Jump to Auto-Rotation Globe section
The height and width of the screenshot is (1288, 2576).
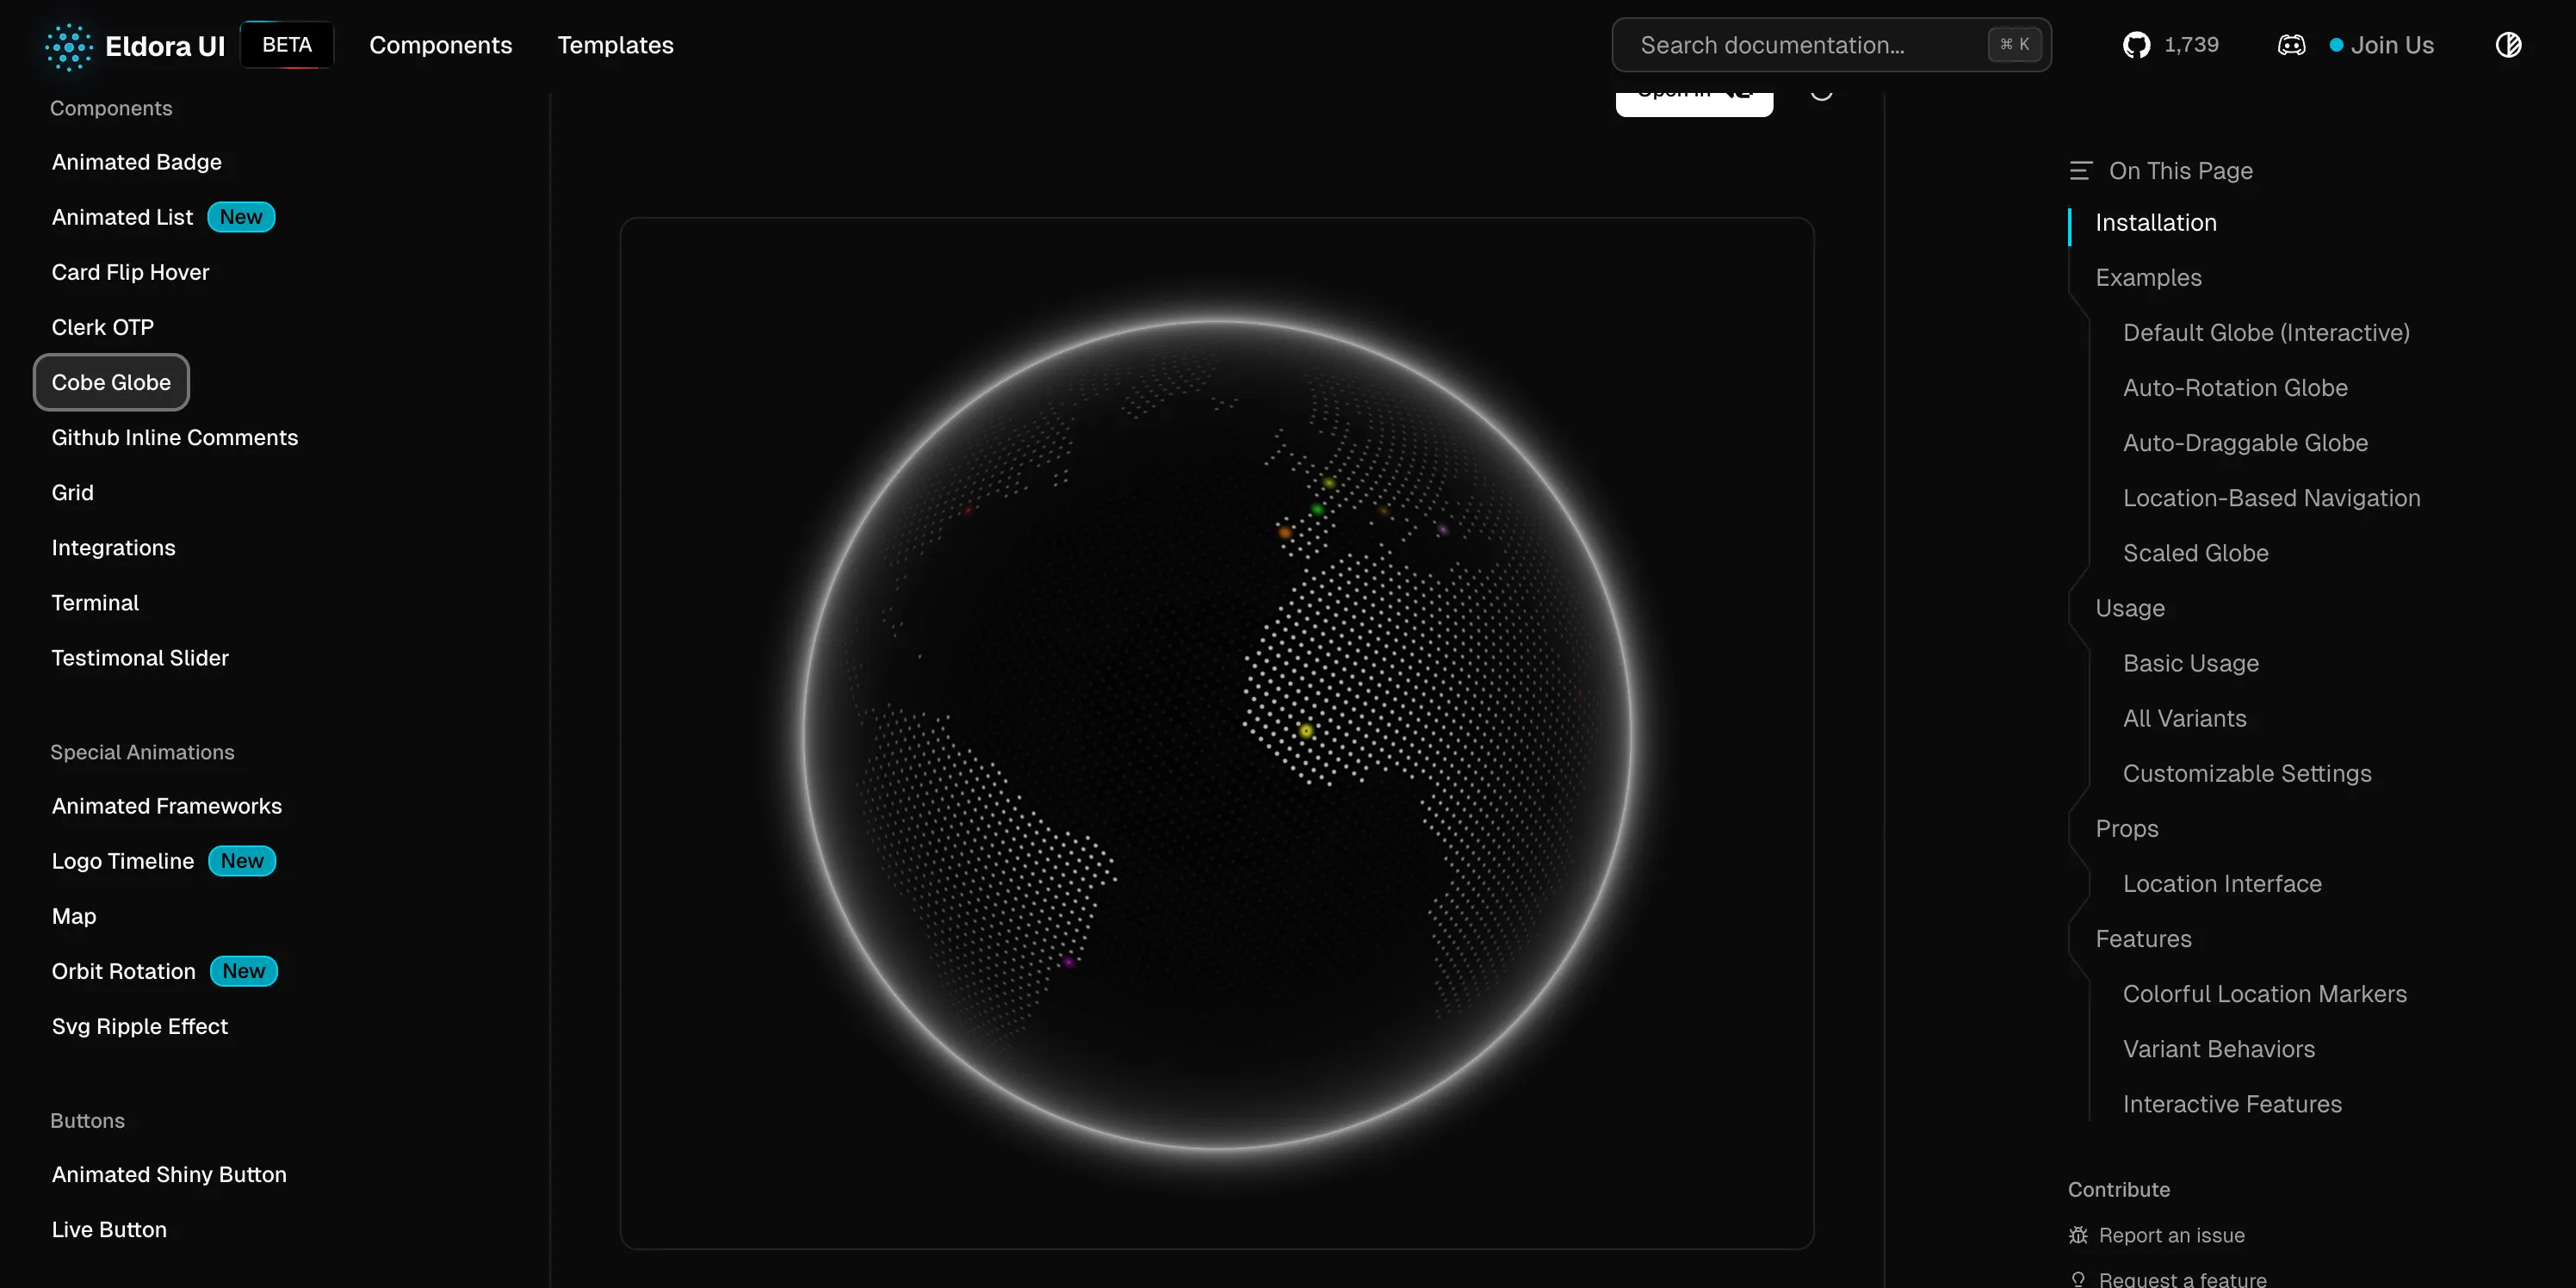[x=2235, y=388]
